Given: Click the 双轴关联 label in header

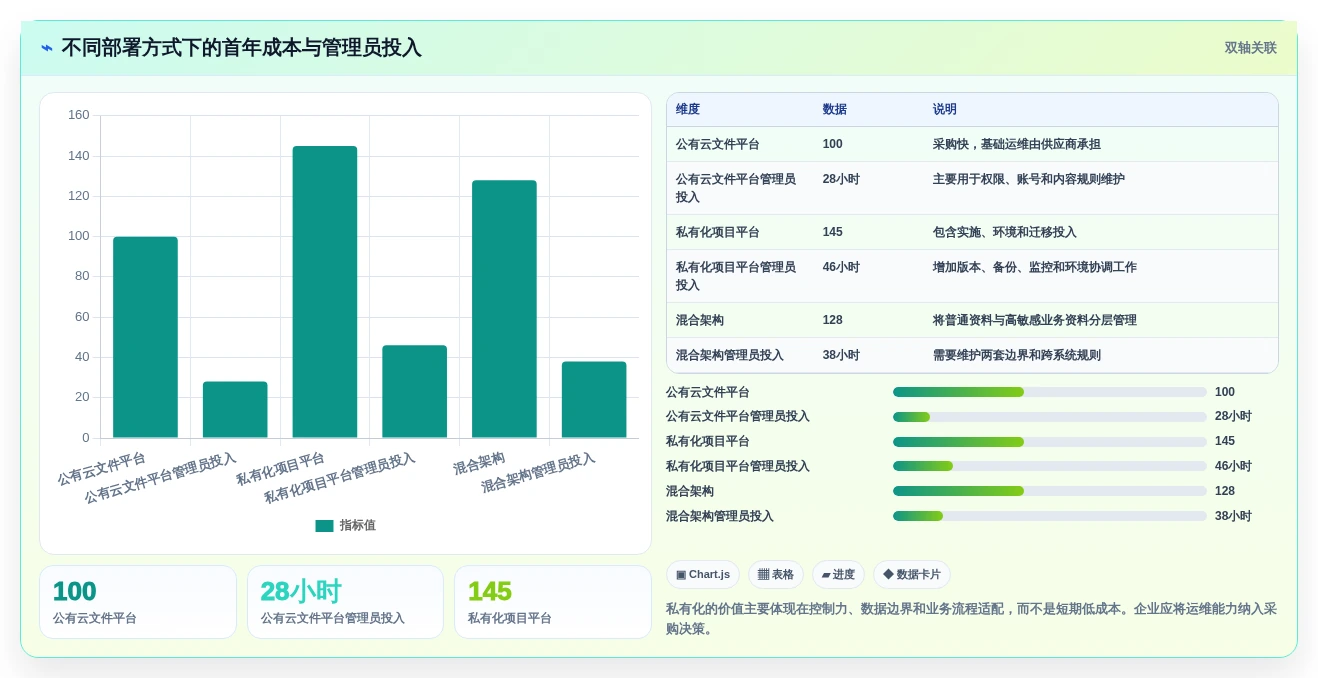Looking at the screenshot, I should 1250,48.
